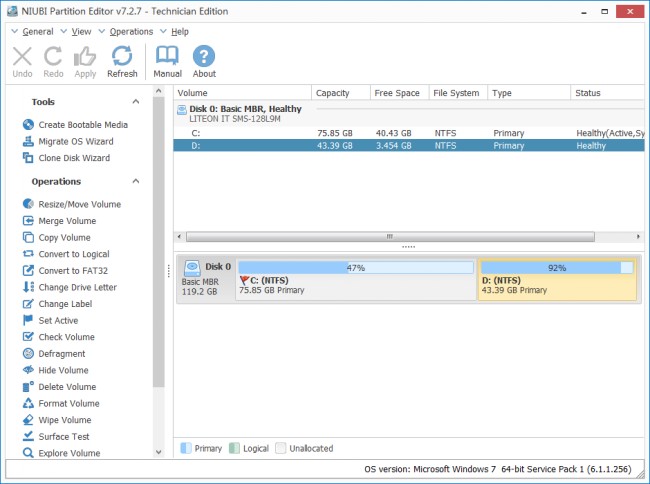The image size is (650, 484).
Task: Click the Hide Volume icon
Action: [28, 370]
